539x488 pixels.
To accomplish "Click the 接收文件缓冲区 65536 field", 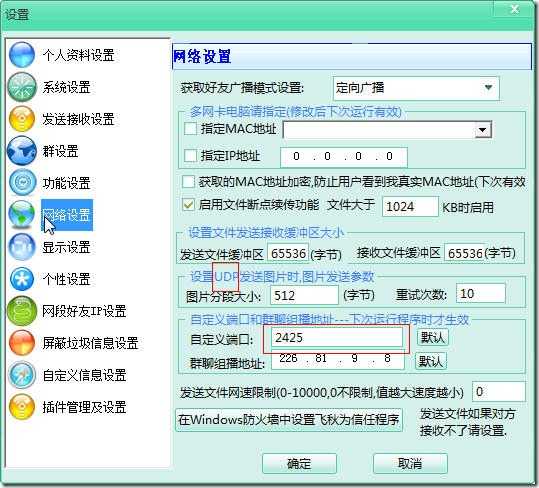I will coord(464,253).
